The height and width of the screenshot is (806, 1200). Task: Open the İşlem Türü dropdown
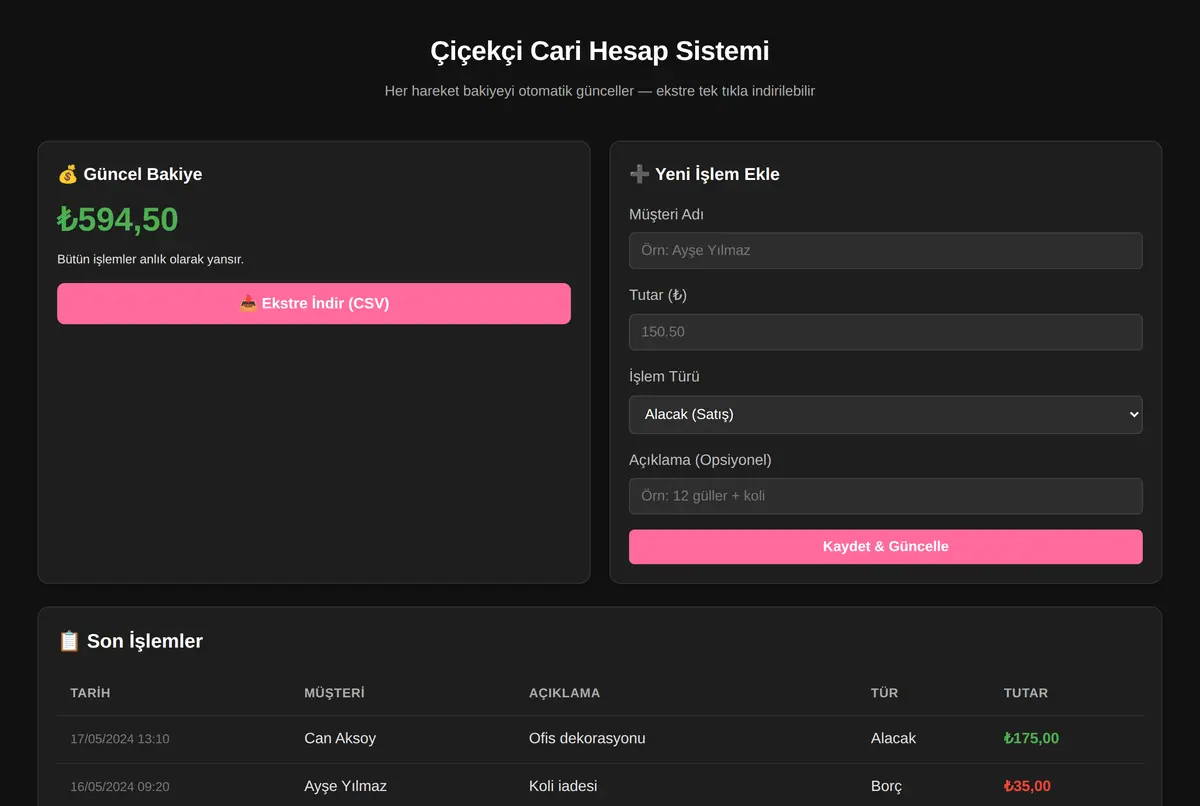tap(886, 414)
